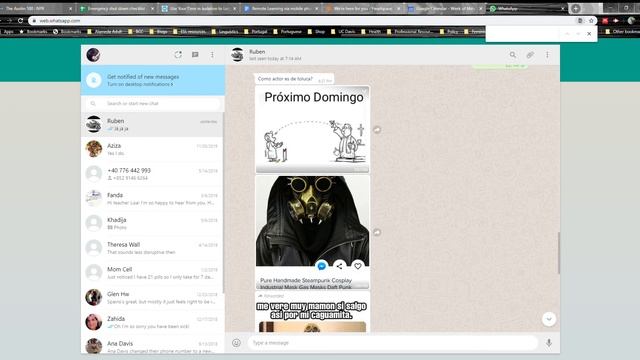Focus the Search or start new chat field
This screenshot has width=640, height=360.
(x=153, y=104)
